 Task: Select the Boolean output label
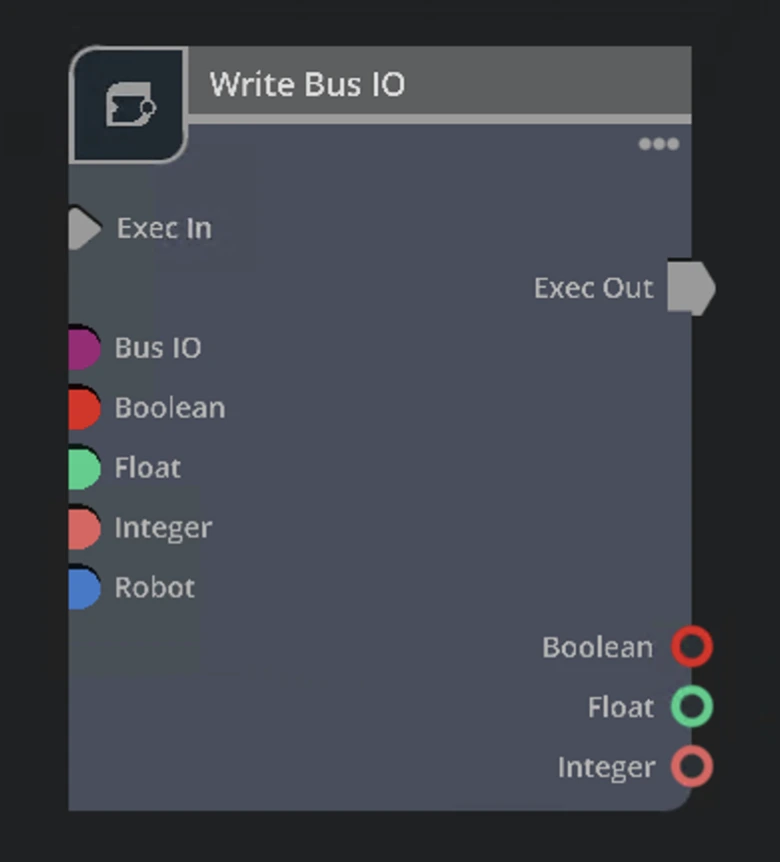tap(596, 647)
